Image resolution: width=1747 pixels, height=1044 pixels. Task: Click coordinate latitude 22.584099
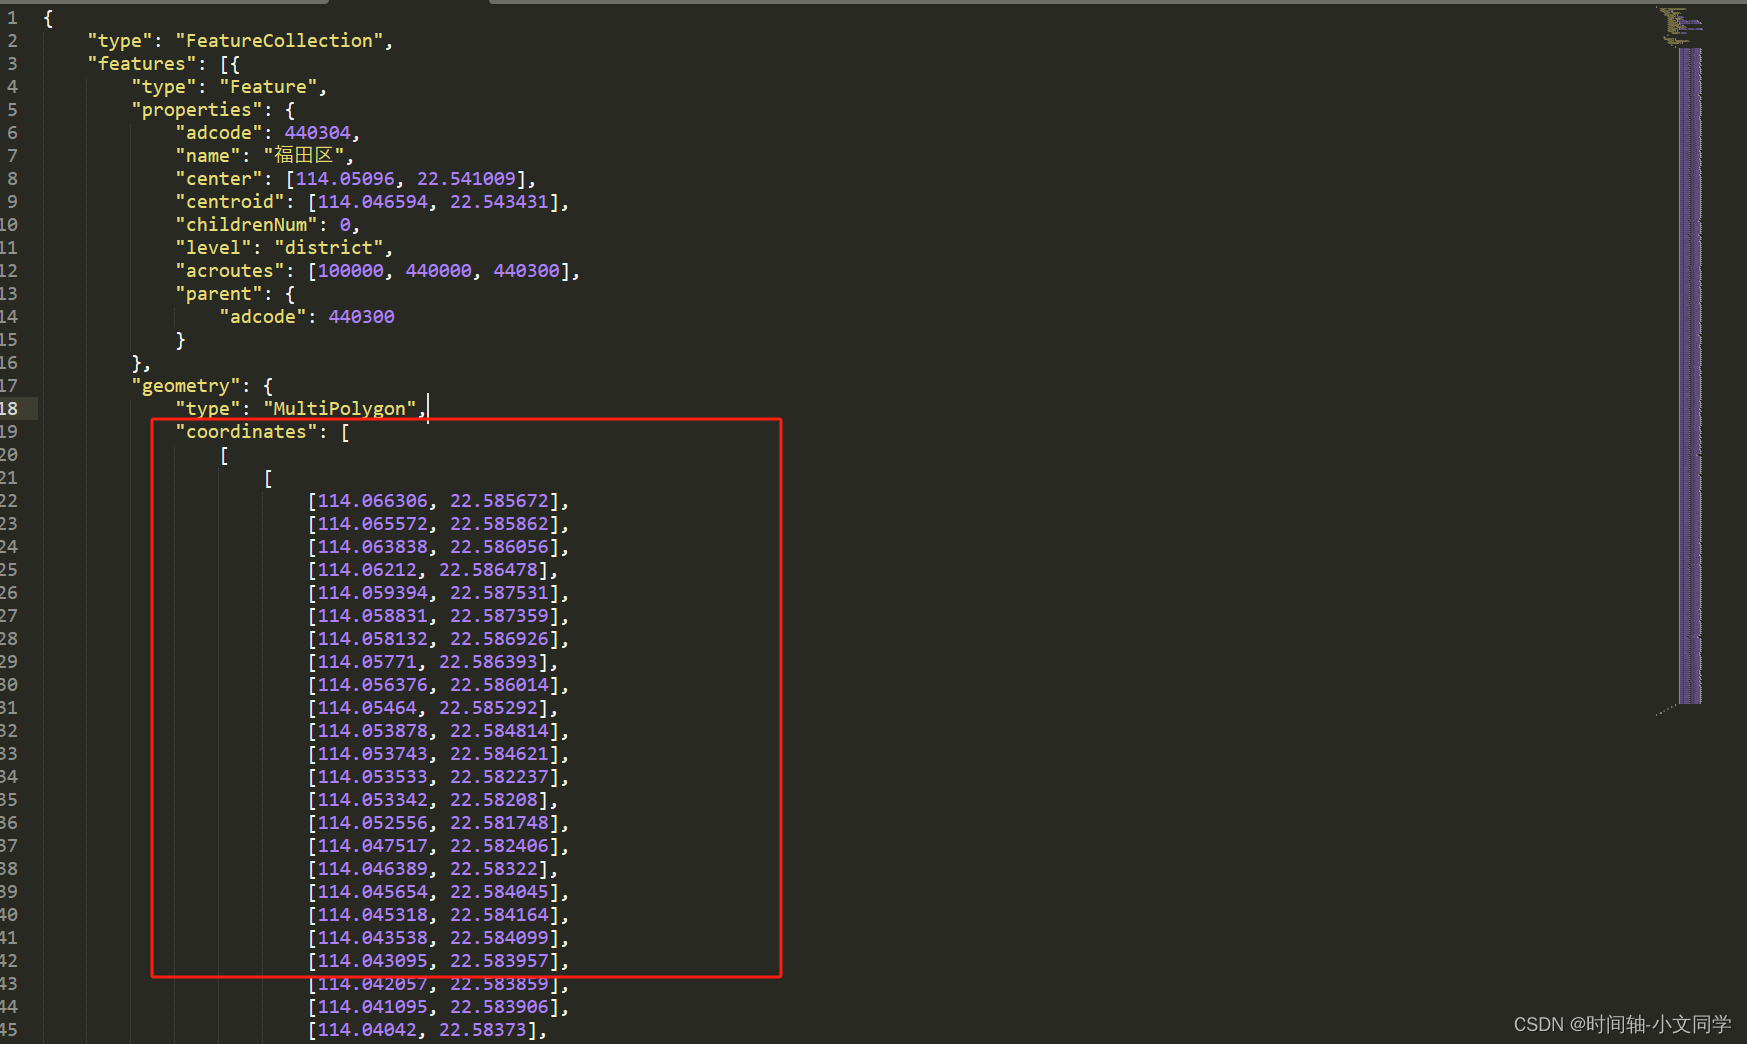click(499, 938)
